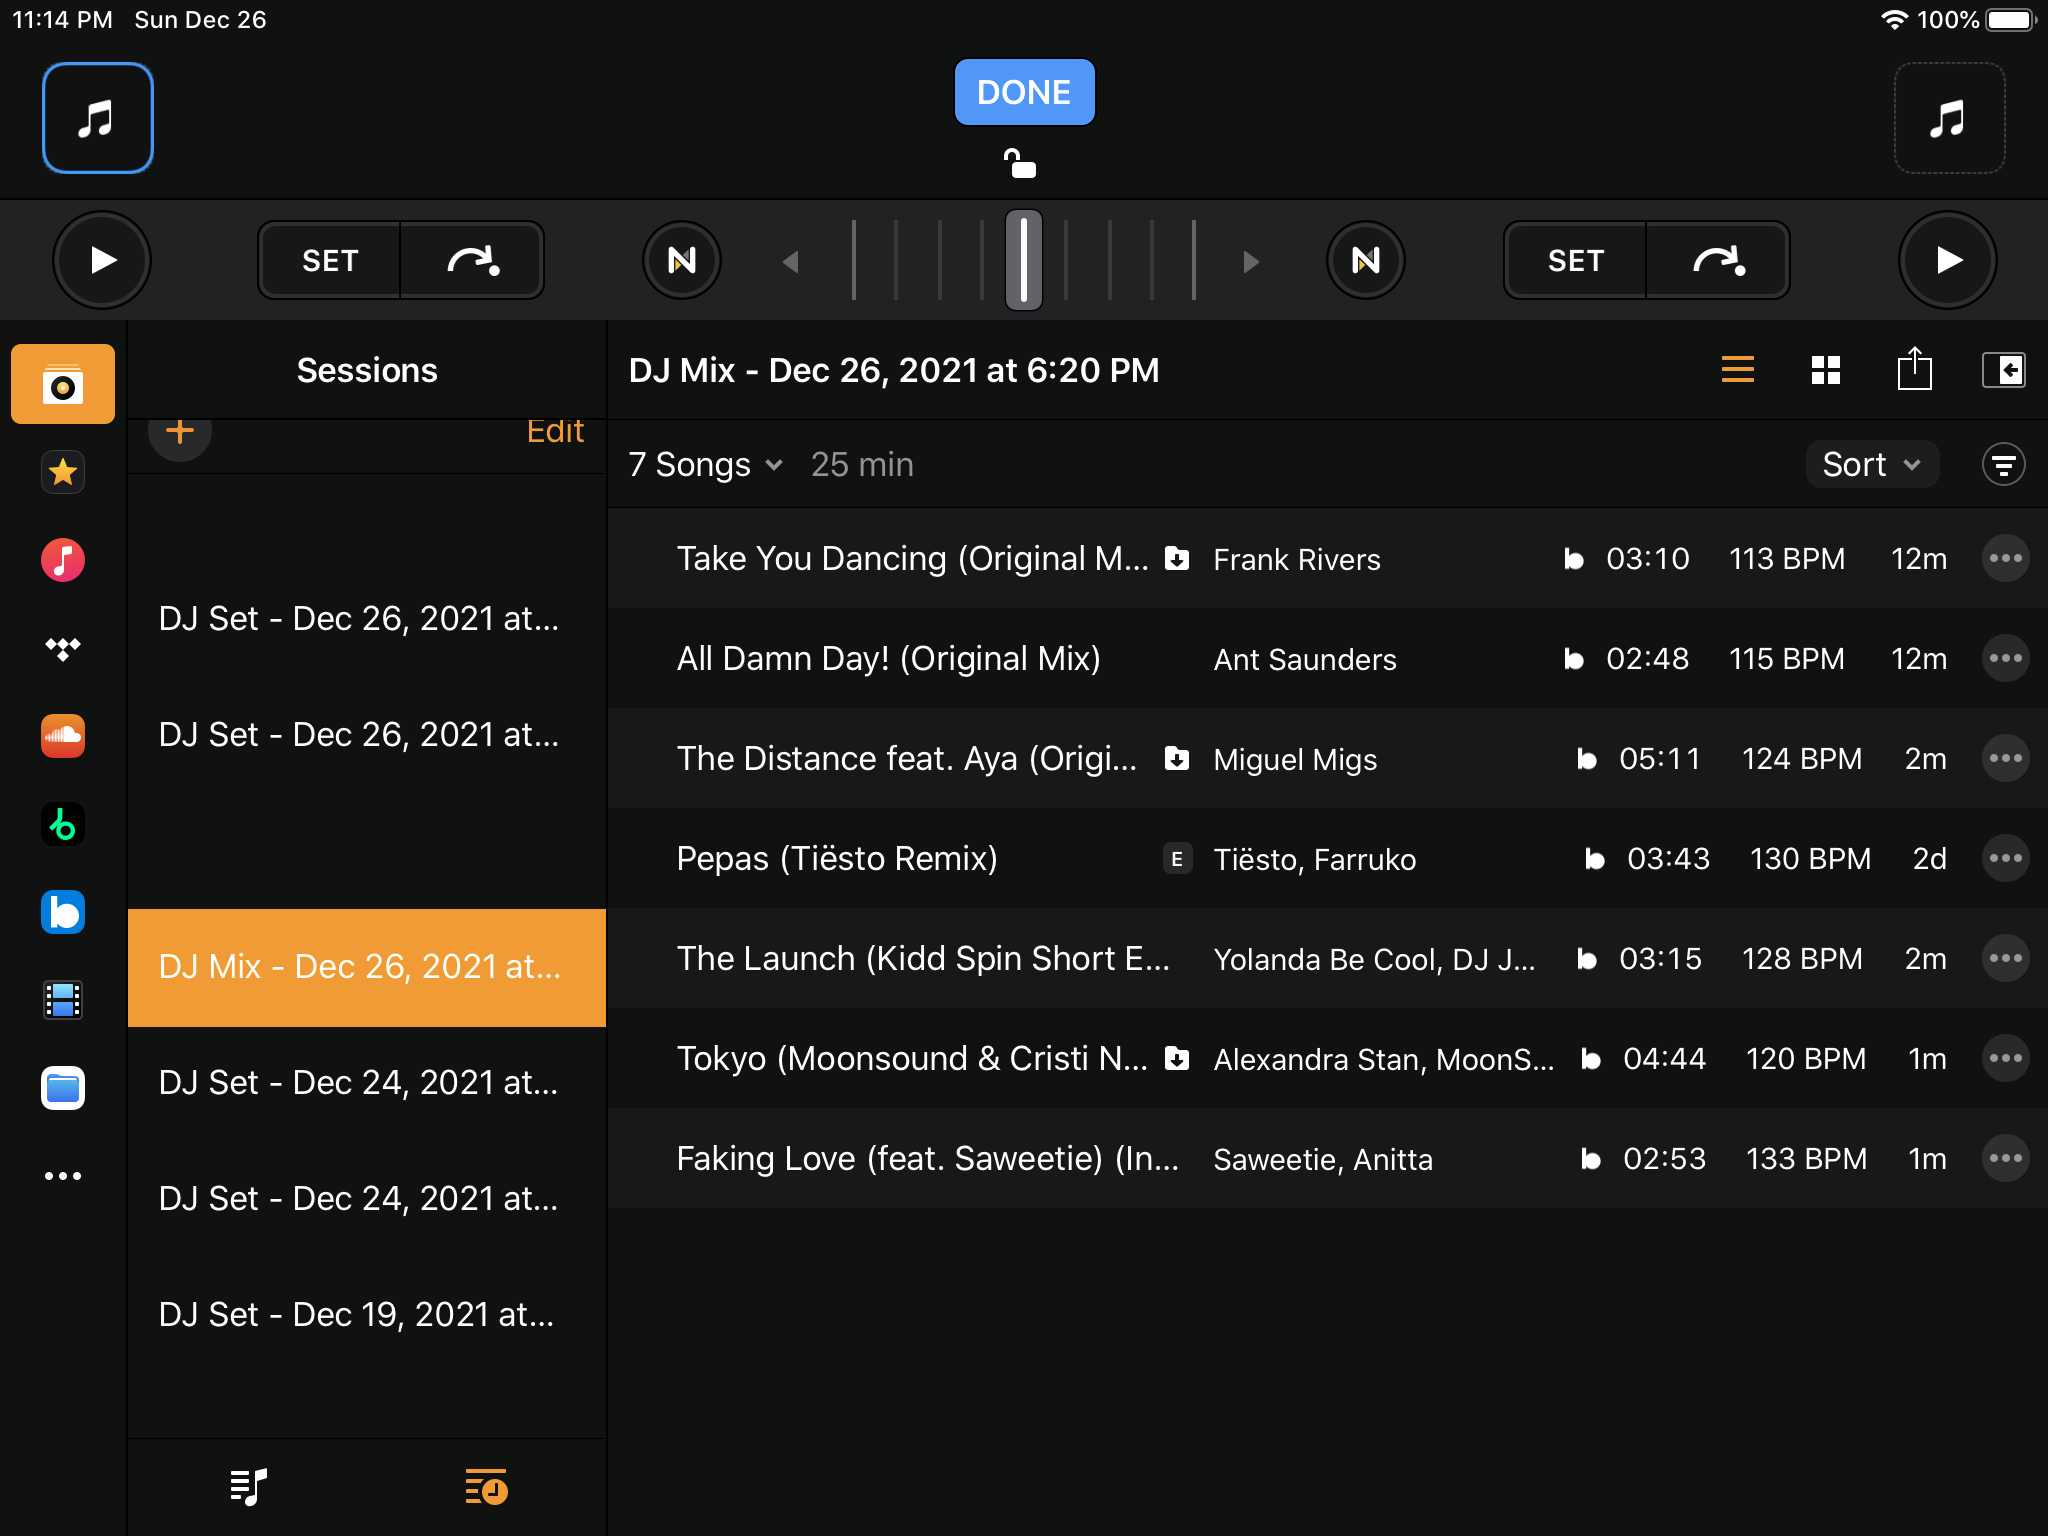The height and width of the screenshot is (1536, 2048).
Task: Select first DJ Set Dec 24 session
Action: pyautogui.click(x=367, y=1083)
